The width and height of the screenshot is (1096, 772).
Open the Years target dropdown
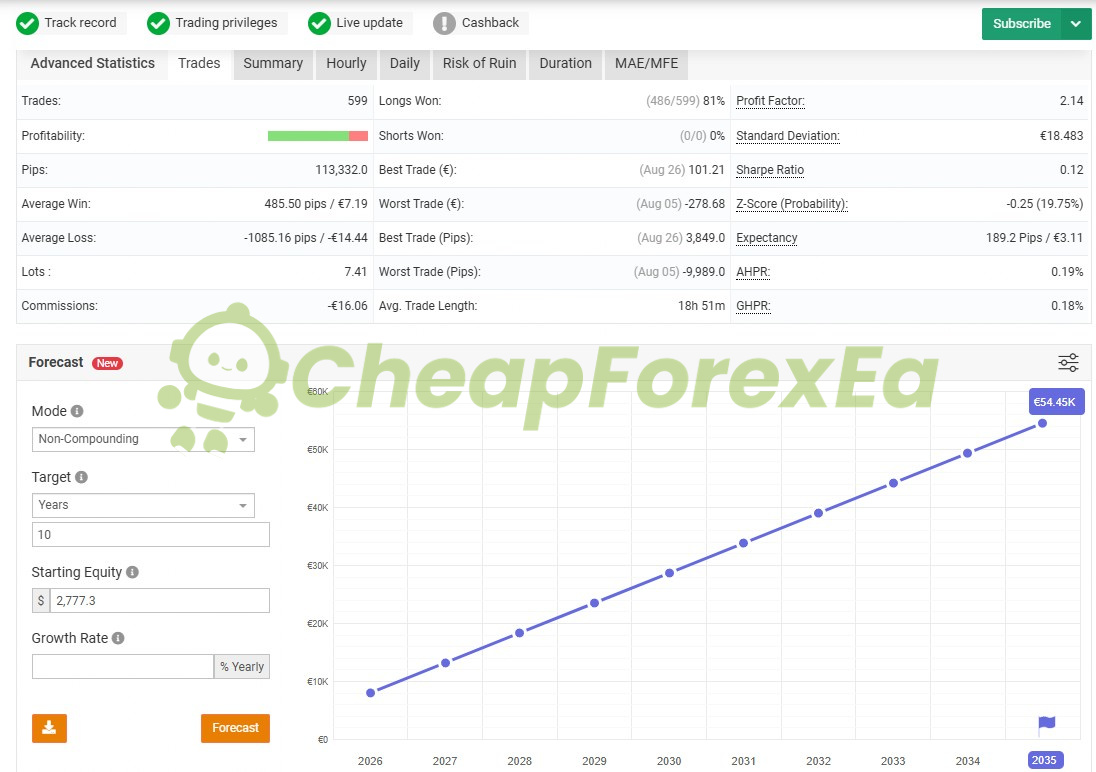(x=143, y=505)
